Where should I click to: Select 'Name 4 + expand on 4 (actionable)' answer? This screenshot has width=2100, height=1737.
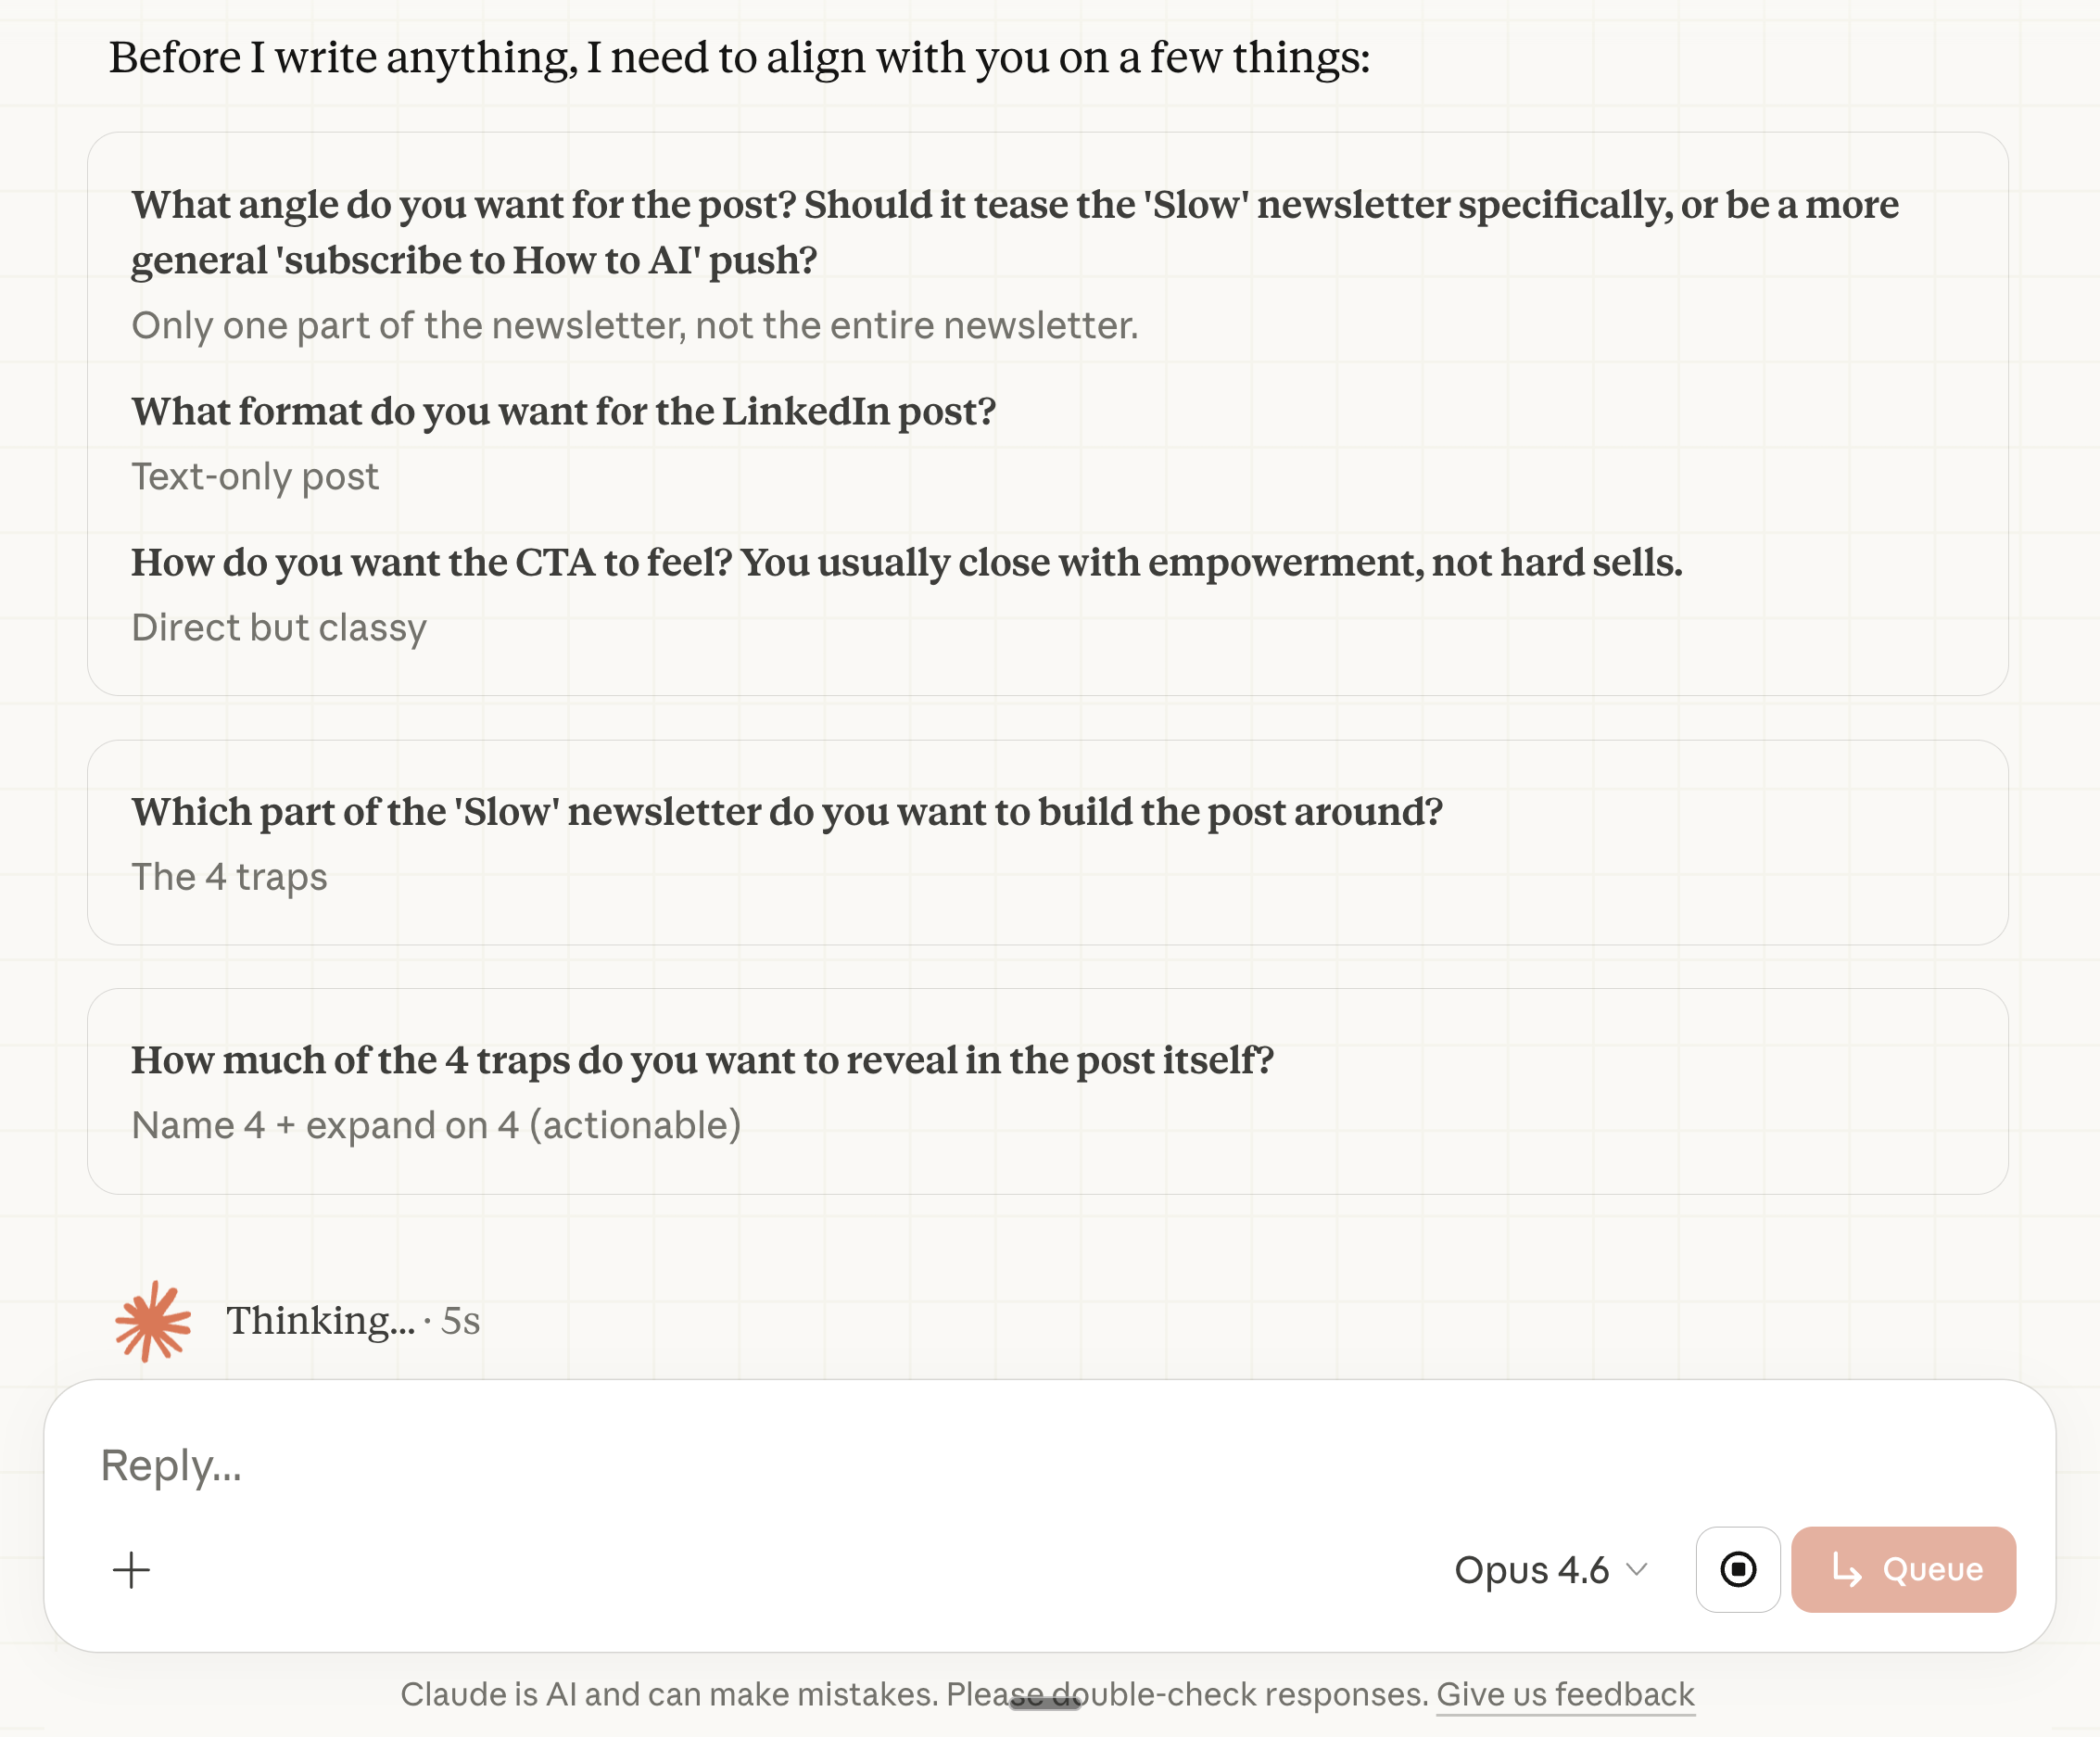(x=436, y=1126)
